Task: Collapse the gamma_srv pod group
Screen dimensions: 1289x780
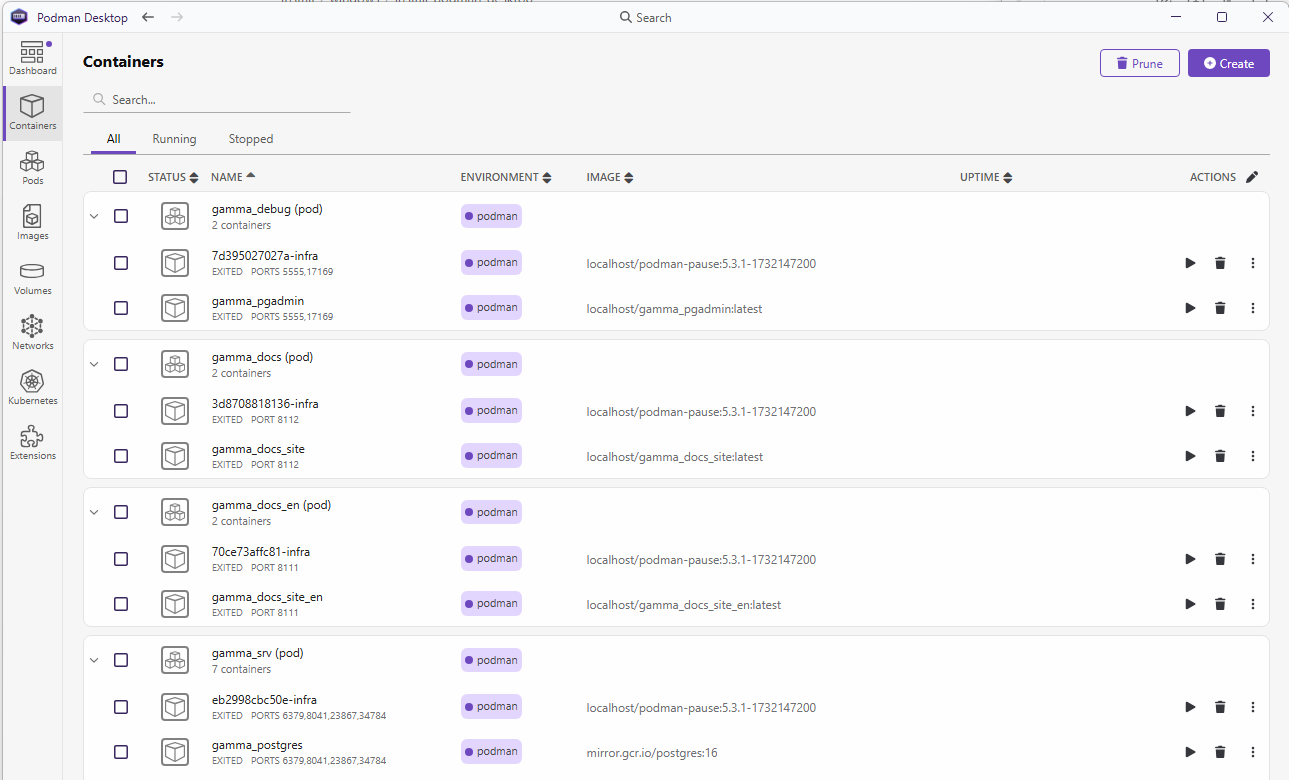Action: [x=95, y=660]
